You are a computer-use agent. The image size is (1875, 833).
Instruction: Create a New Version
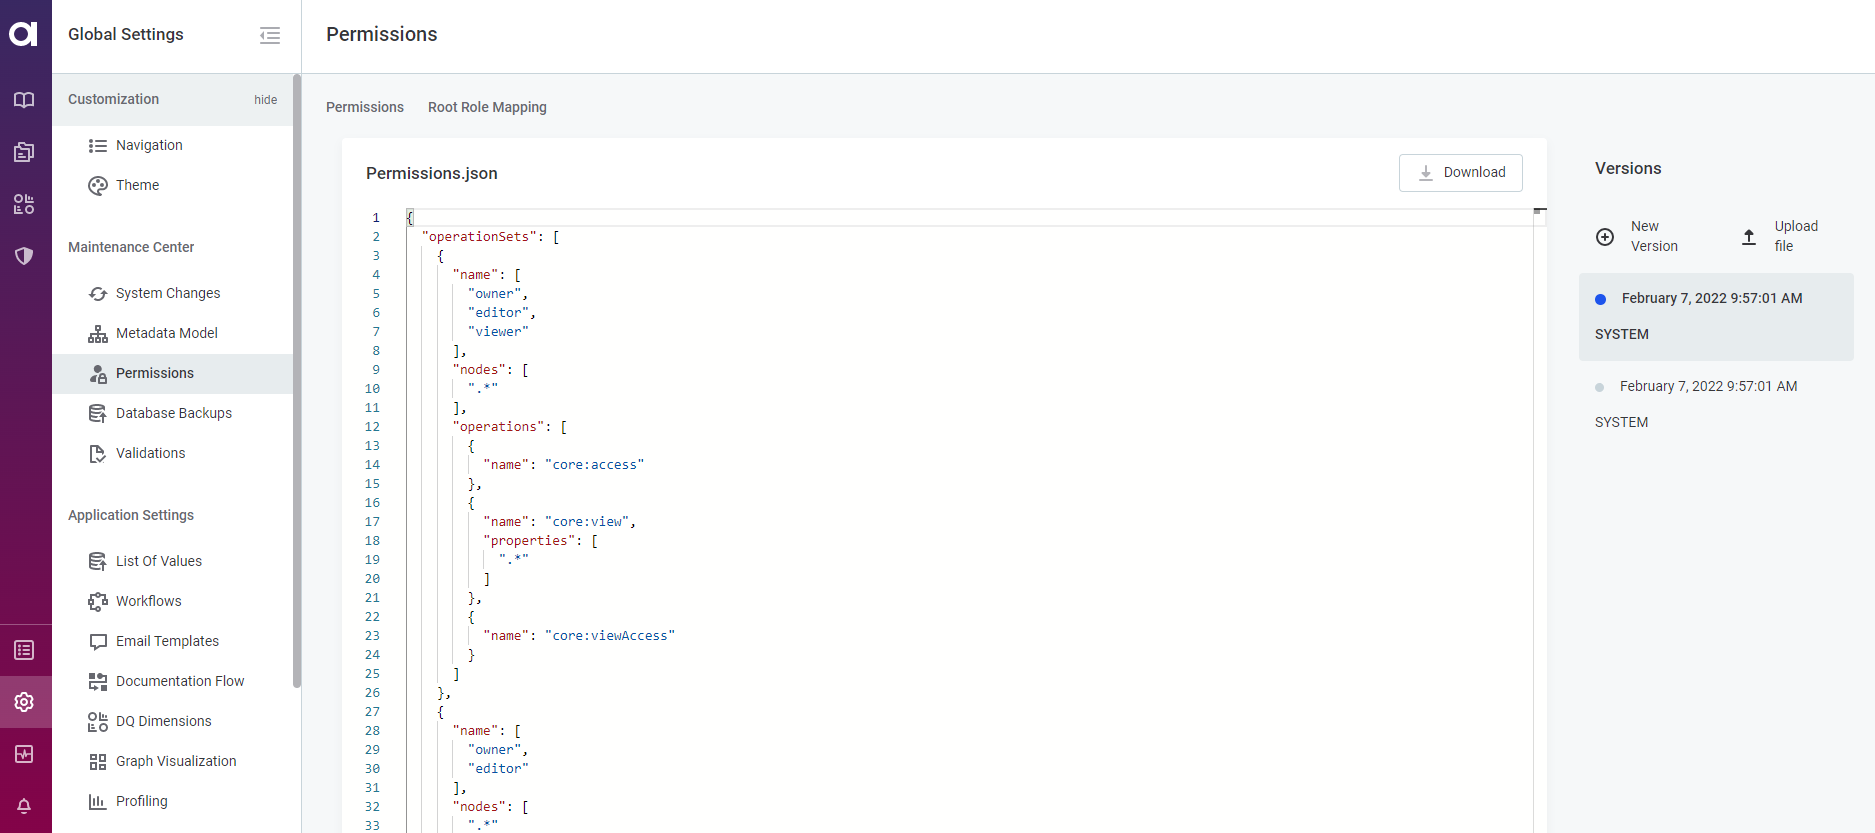pyautogui.click(x=1637, y=237)
